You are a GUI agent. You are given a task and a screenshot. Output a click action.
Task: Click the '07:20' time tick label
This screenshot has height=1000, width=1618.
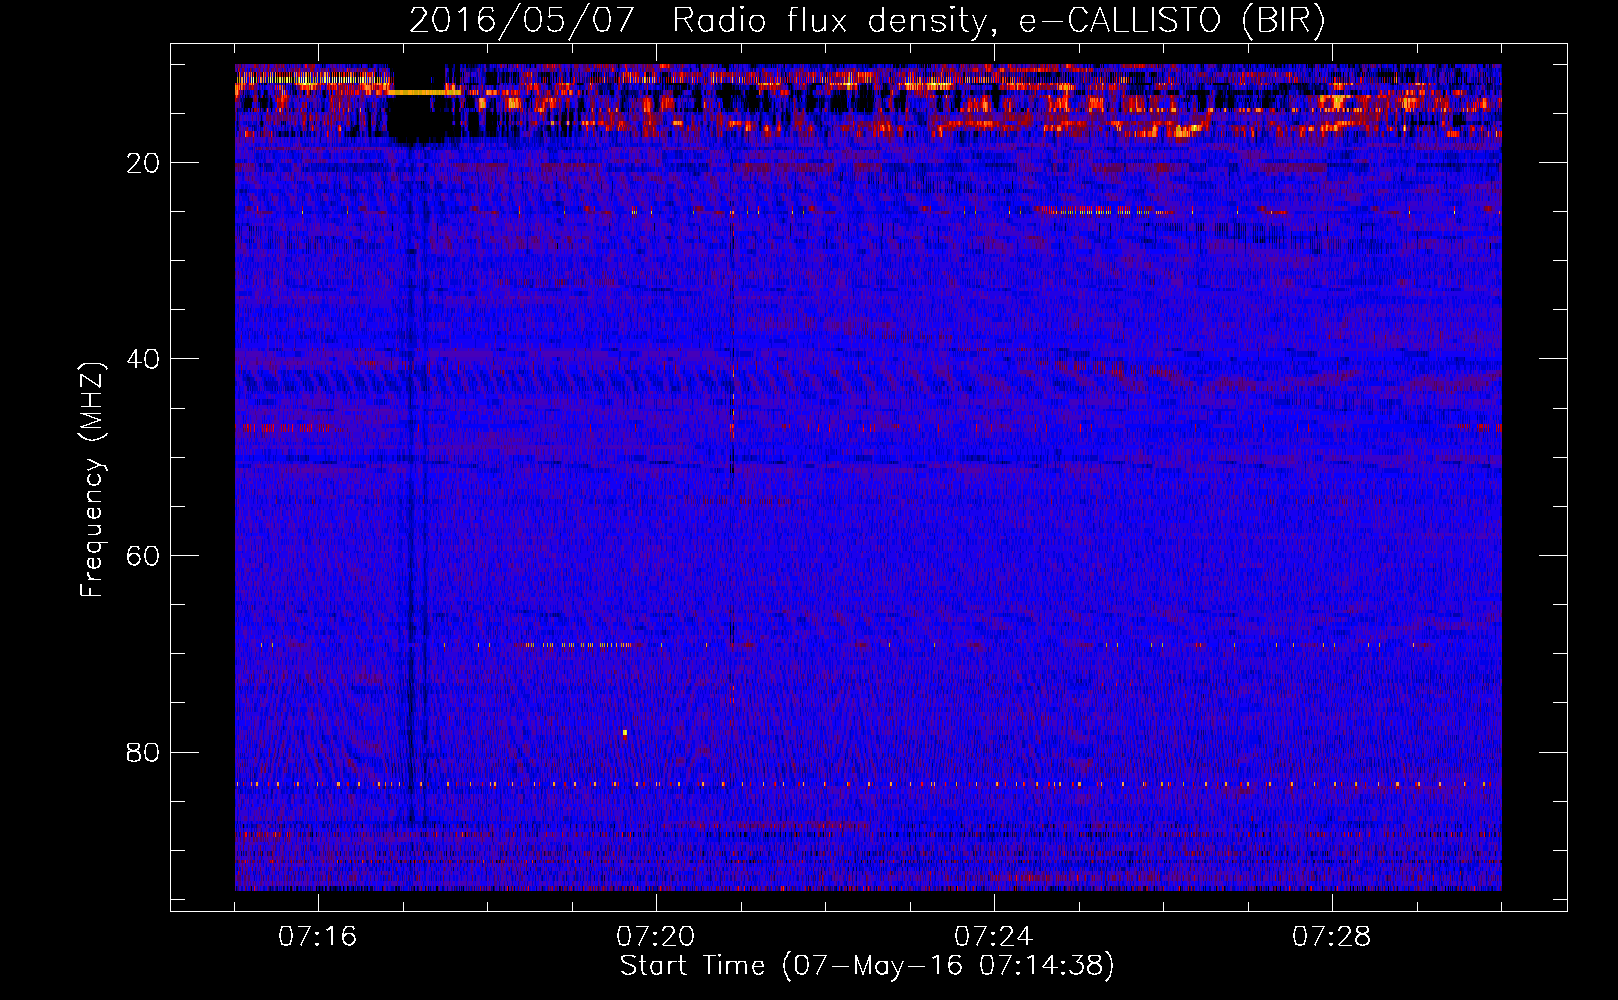click(655, 937)
